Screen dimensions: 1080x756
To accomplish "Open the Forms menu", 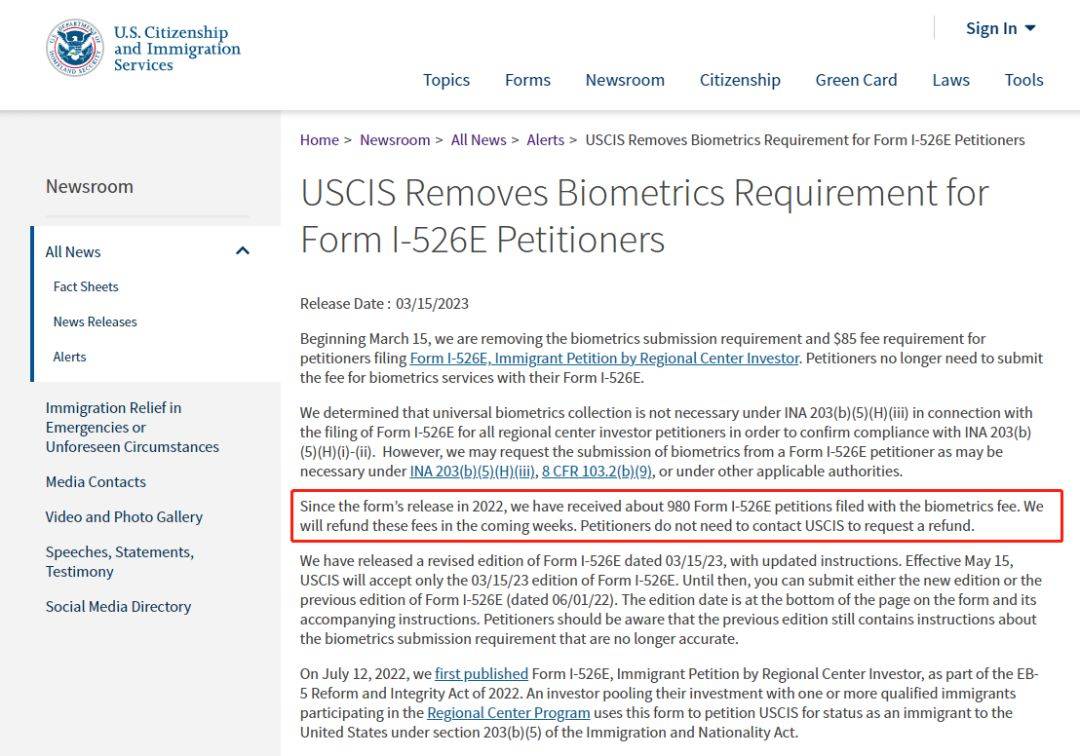I will [528, 80].
